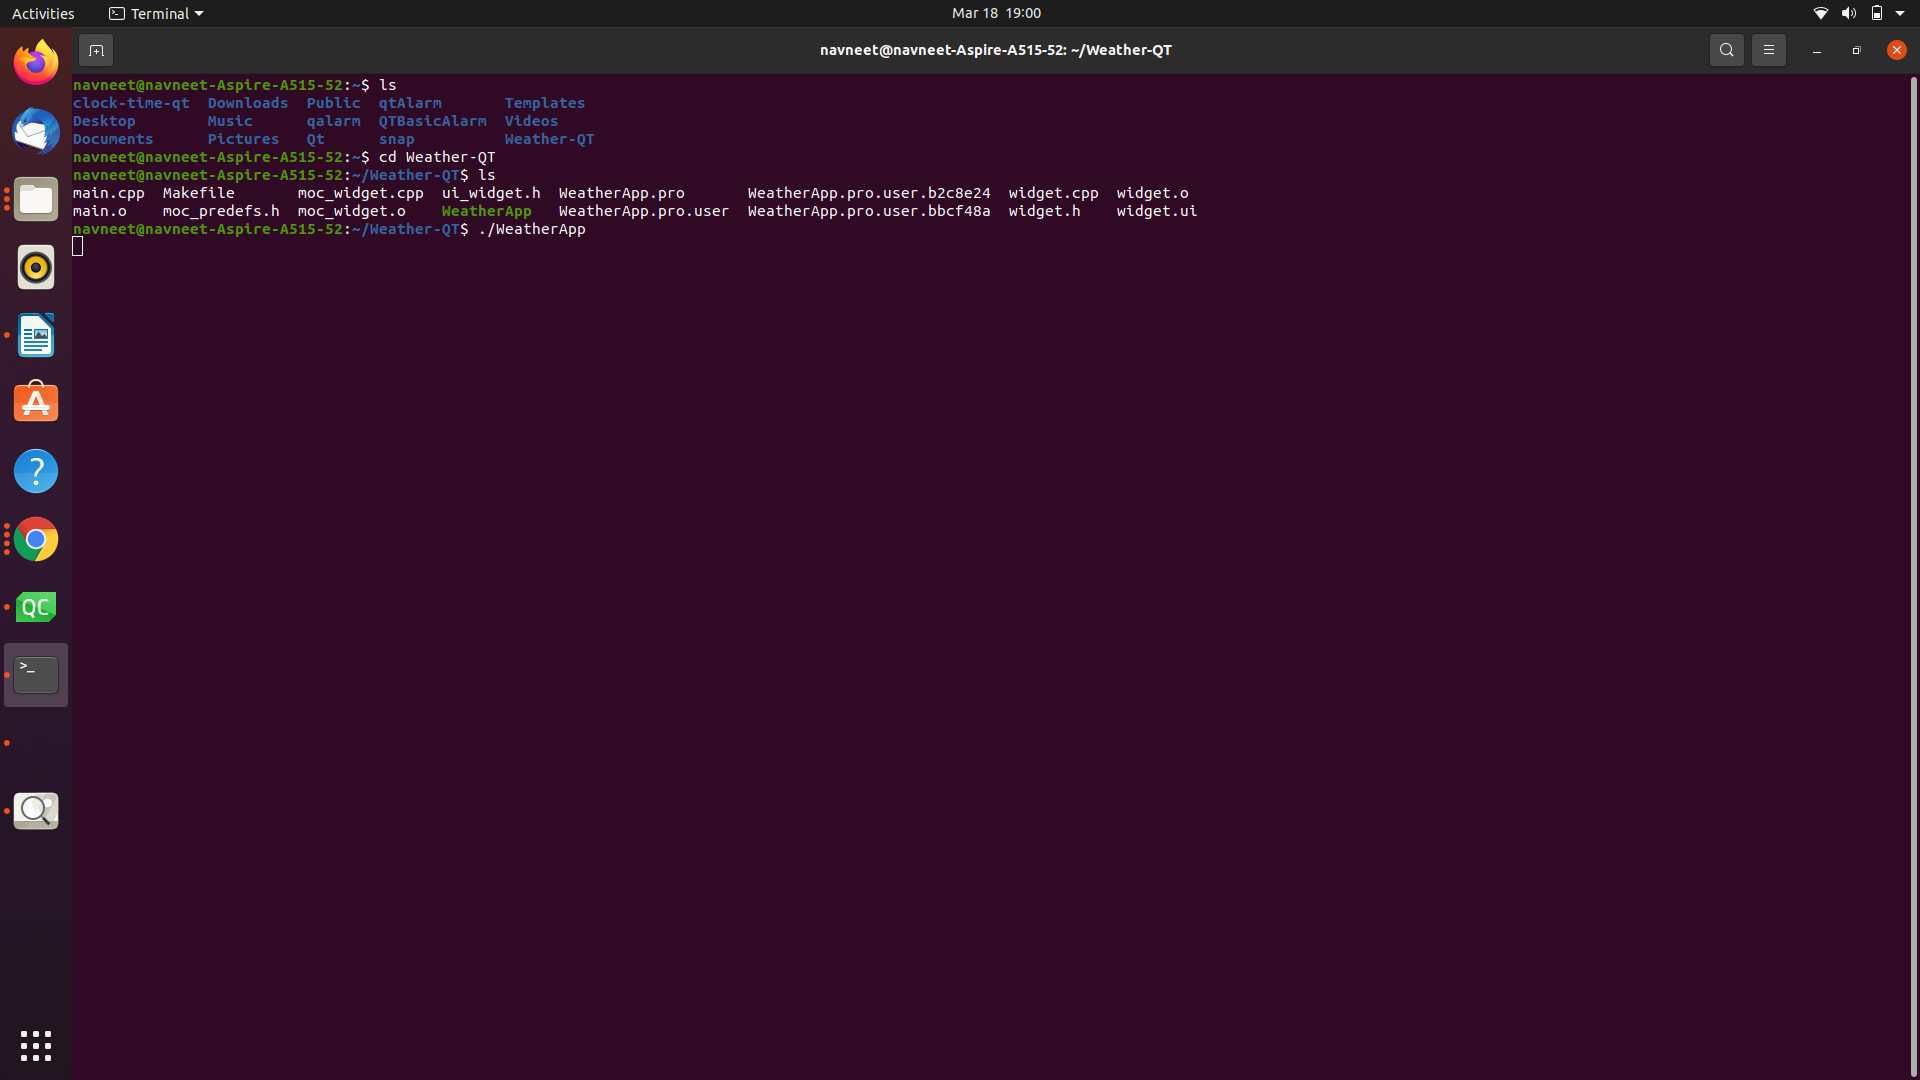Image resolution: width=1920 pixels, height=1080 pixels.
Task: Click Activities in the top bar
Action: 43,13
